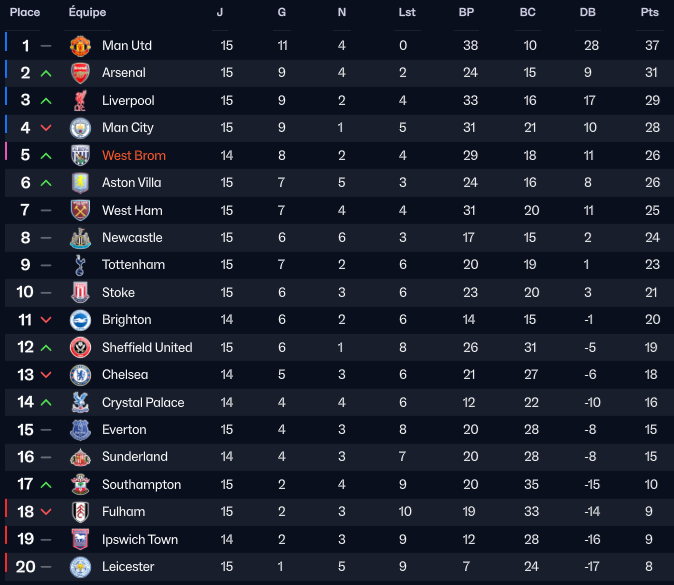674x585 pixels.
Task: Open the West Brom crest
Action: 80,155
